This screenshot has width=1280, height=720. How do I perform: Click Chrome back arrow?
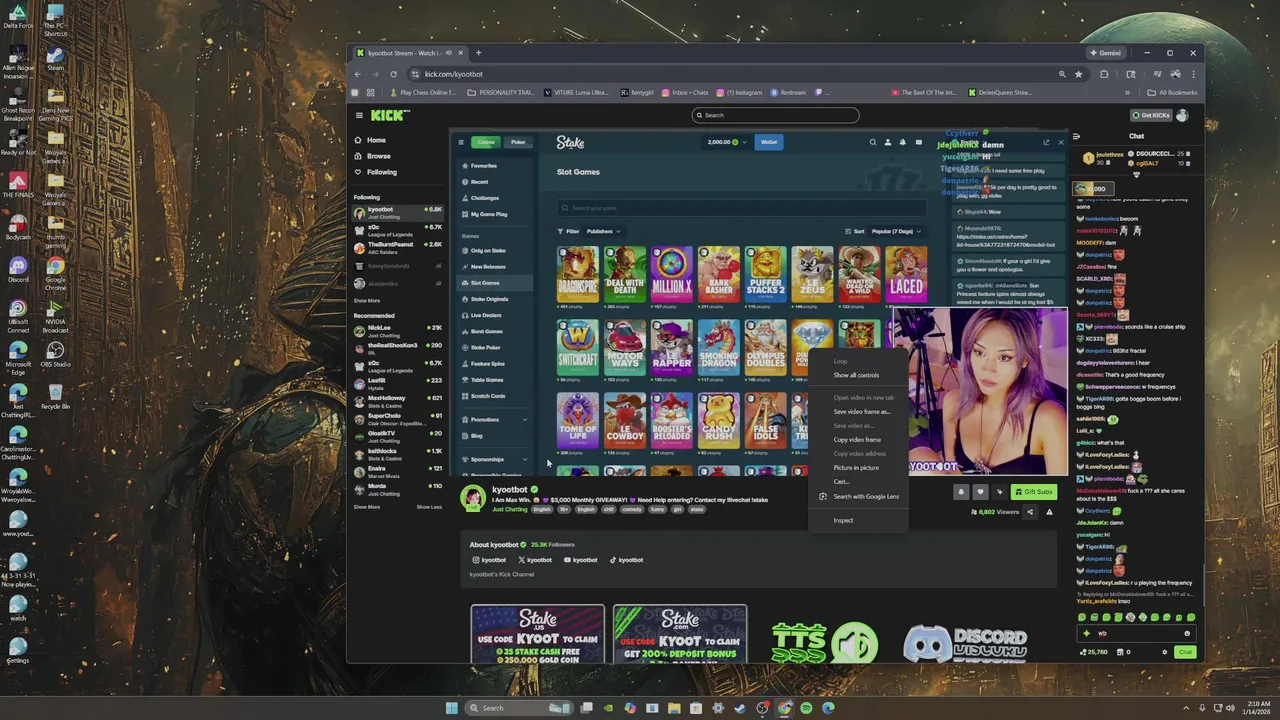coord(358,74)
